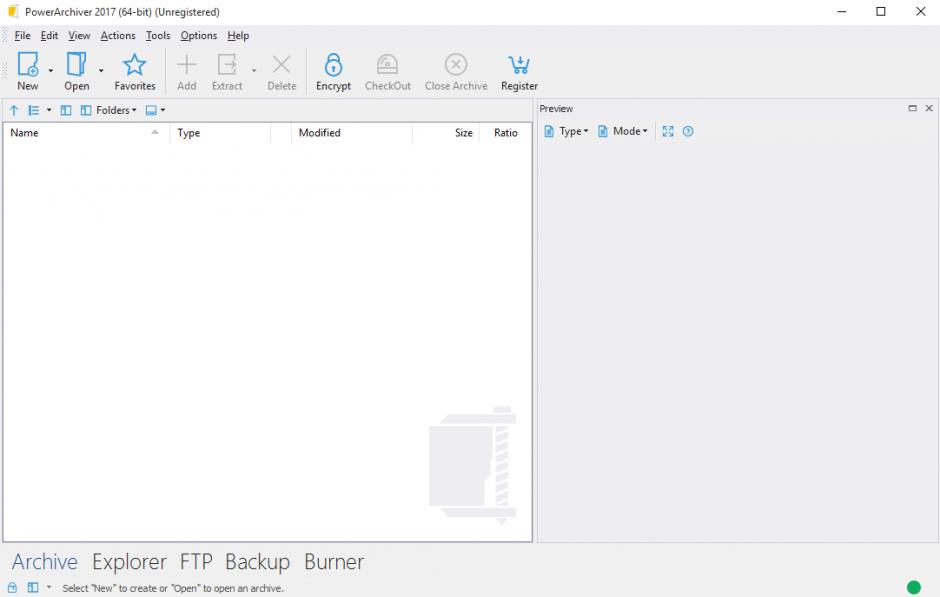
Task: Click the list view style icon
Action: click(34, 110)
